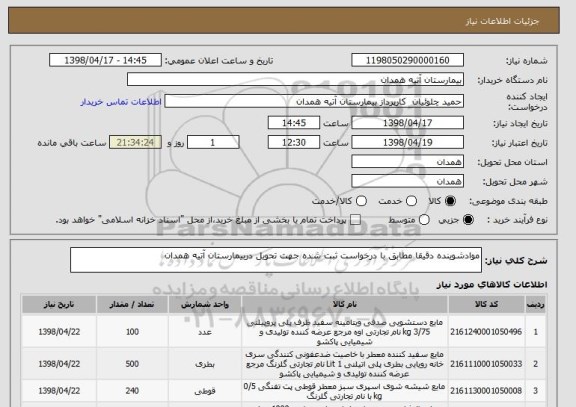Click the validity time field 12:30
576x407 pixels.
294,142
